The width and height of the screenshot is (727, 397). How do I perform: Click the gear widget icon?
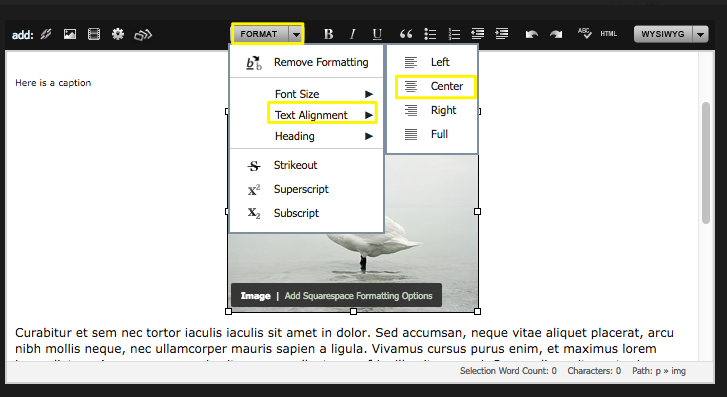[x=118, y=34]
